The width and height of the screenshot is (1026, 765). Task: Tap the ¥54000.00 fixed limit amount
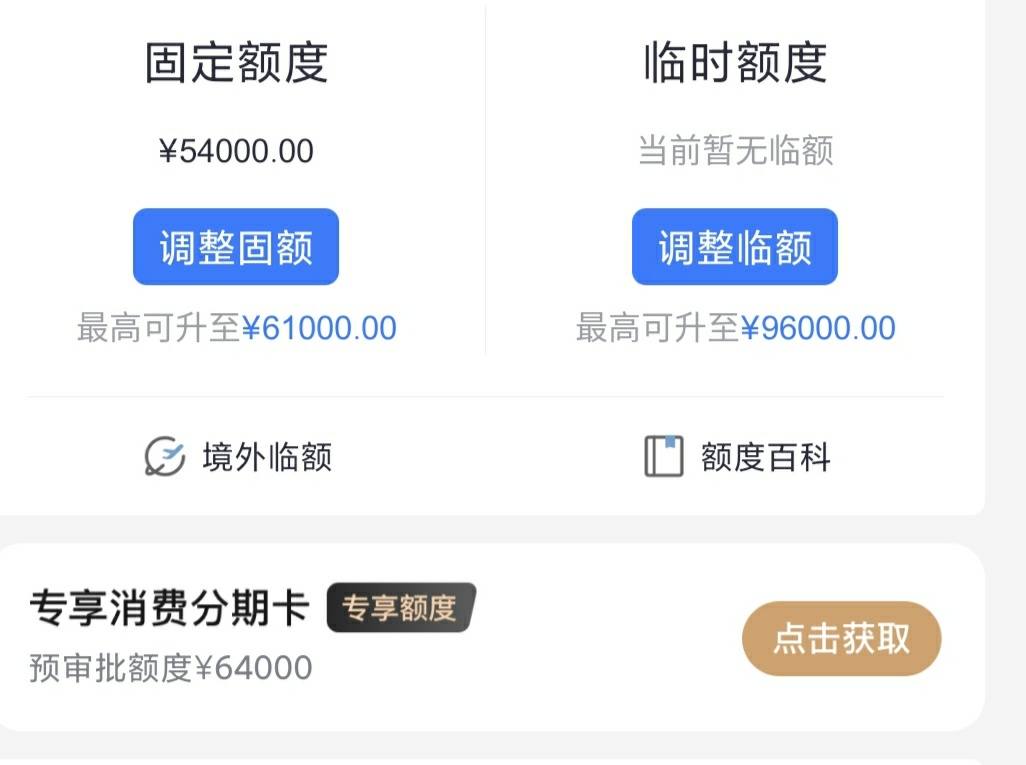[236, 151]
